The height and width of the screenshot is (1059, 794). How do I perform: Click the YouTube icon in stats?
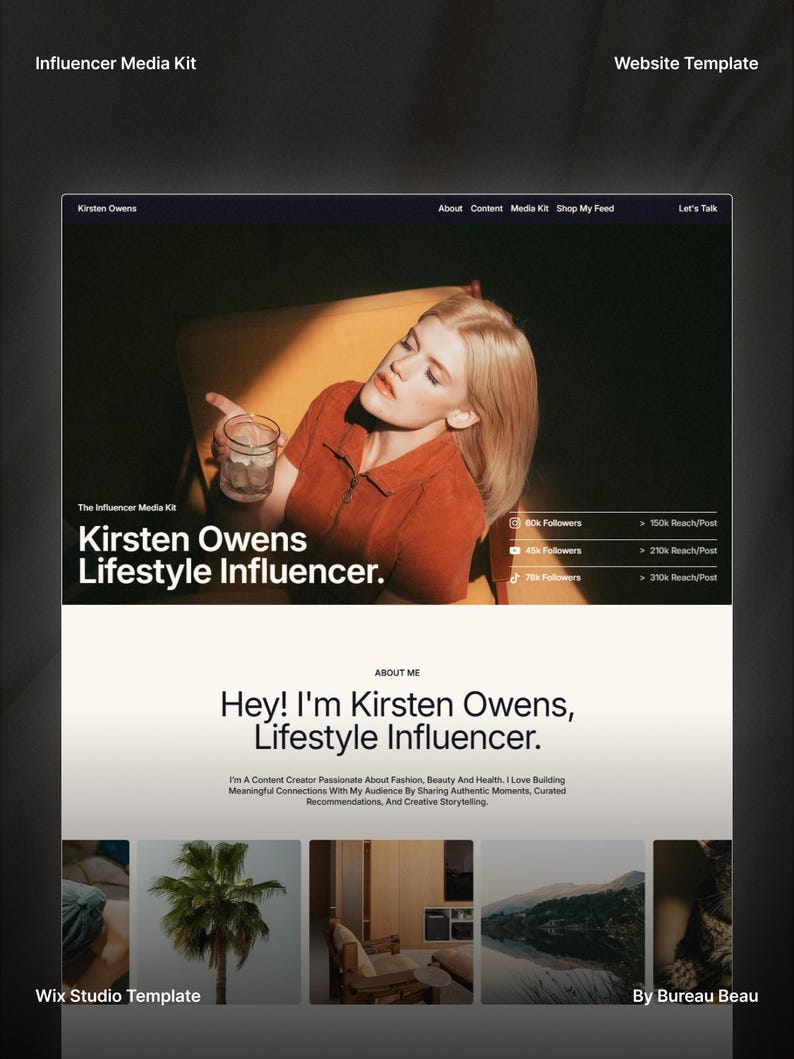tap(514, 550)
